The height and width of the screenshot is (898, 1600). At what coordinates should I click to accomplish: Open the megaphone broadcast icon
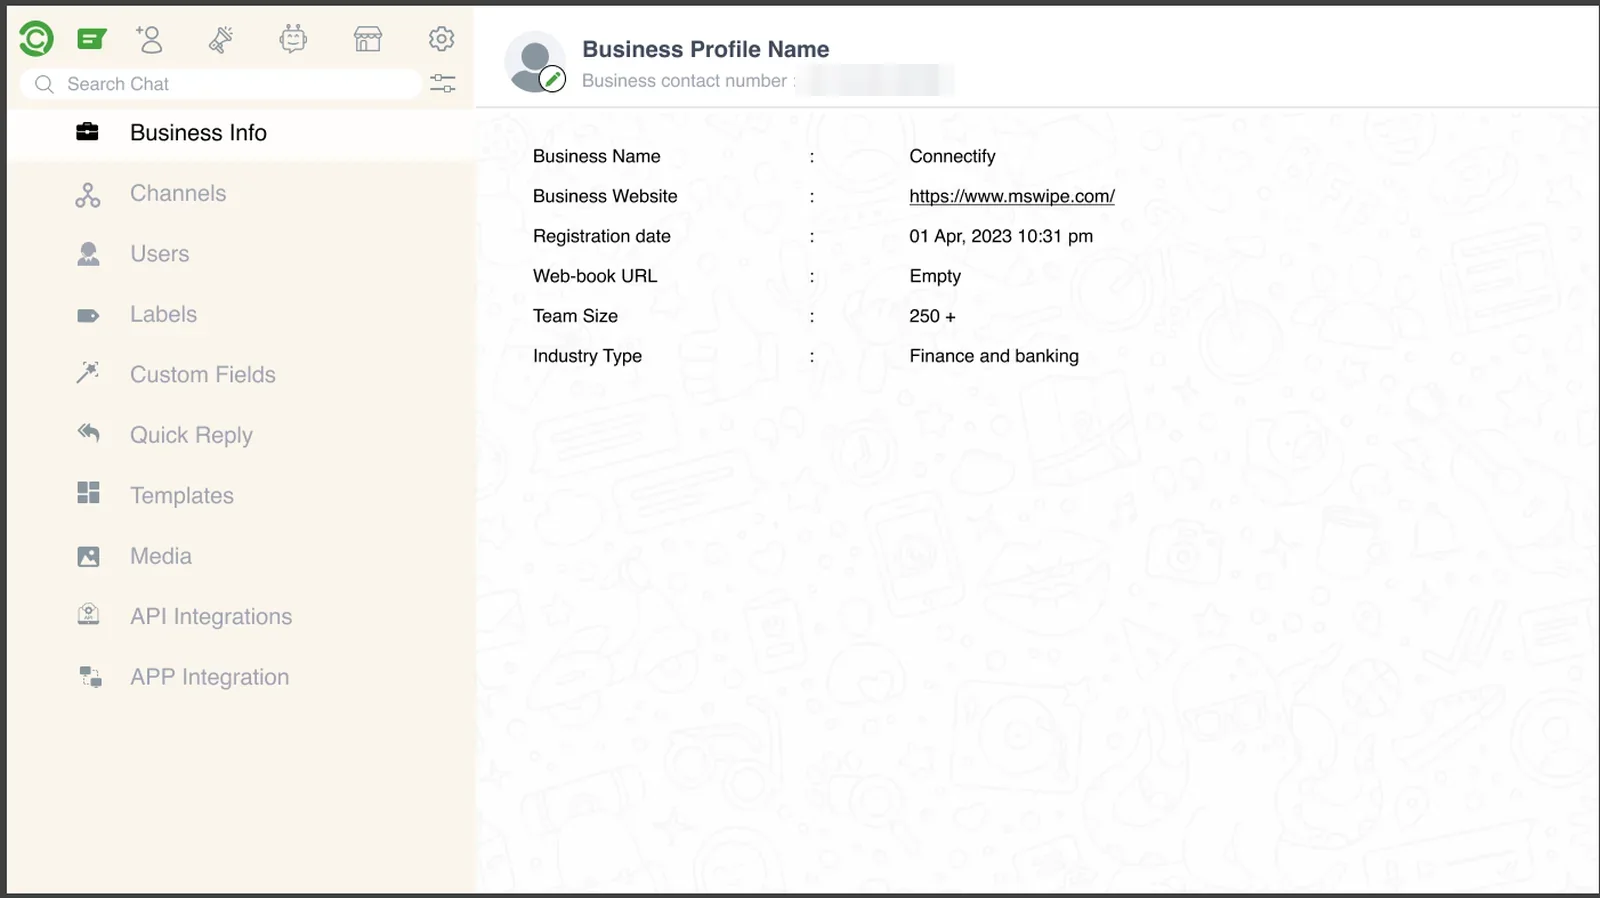(221, 39)
